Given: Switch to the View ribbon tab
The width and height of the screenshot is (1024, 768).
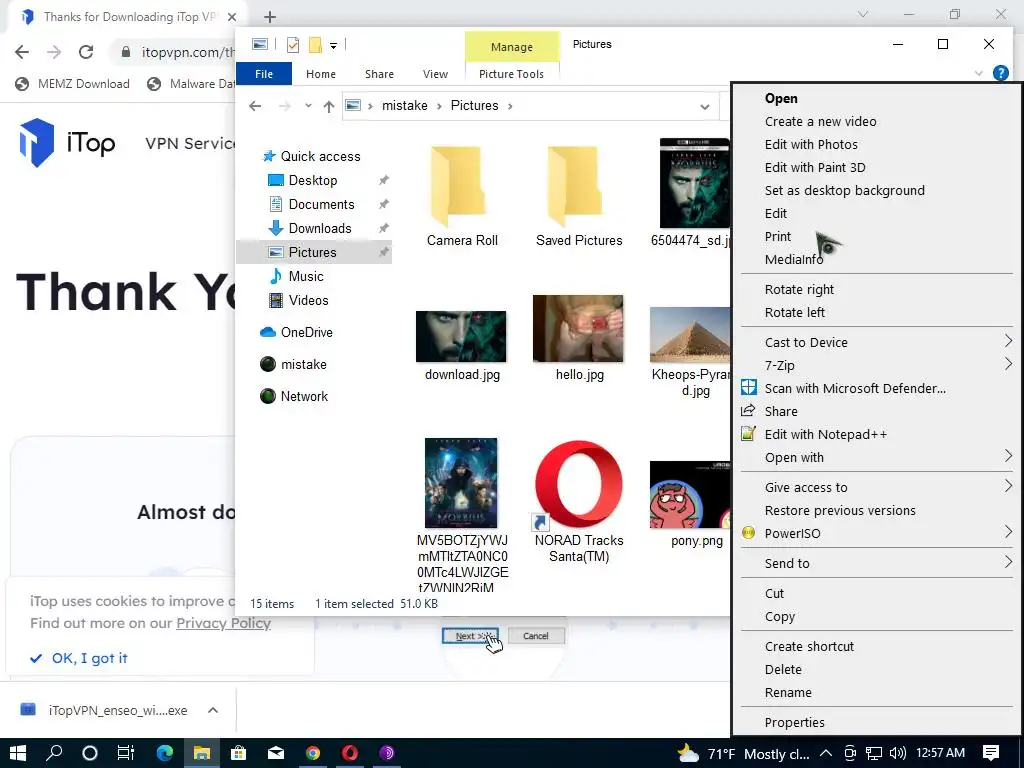Looking at the screenshot, I should [x=435, y=74].
